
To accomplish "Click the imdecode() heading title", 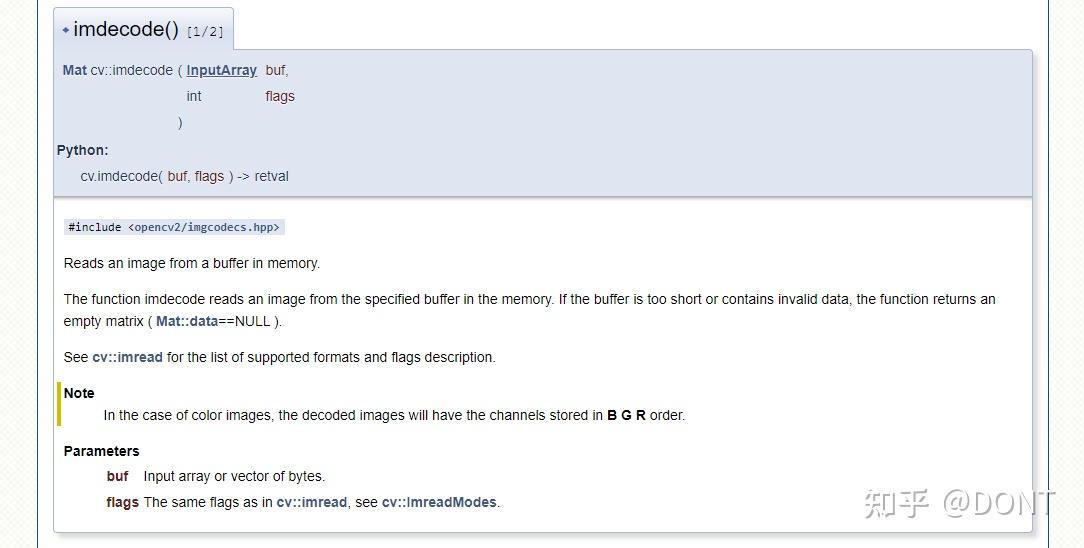I will point(126,30).
